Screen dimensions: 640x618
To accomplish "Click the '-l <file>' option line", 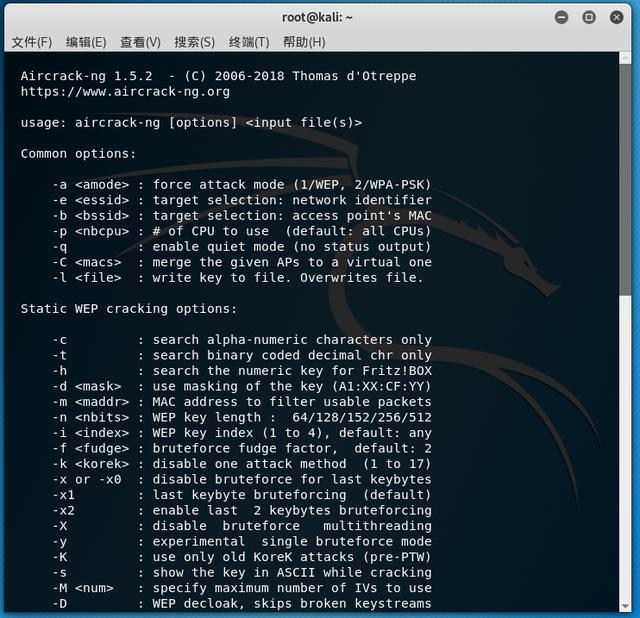I will 238,278.
